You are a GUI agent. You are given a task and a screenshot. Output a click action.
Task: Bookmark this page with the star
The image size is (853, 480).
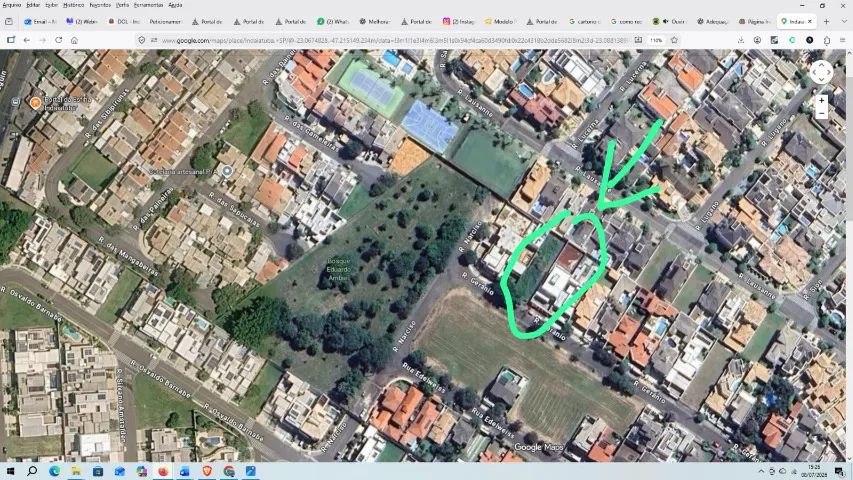(675, 40)
